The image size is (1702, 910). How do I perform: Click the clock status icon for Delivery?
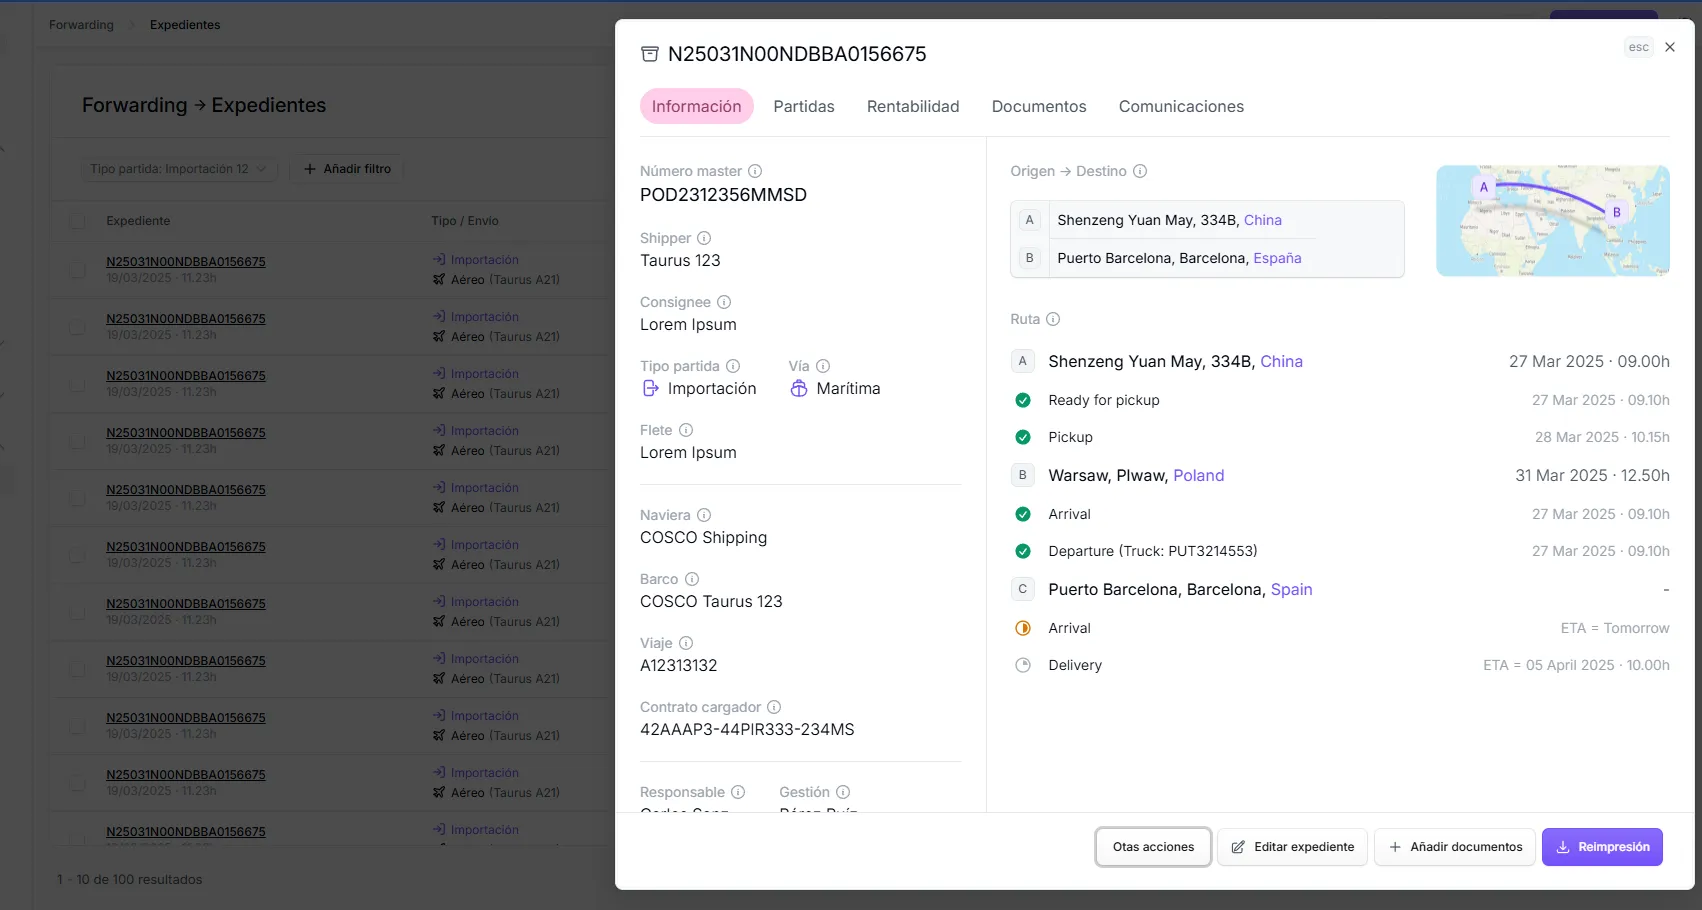(x=1023, y=665)
